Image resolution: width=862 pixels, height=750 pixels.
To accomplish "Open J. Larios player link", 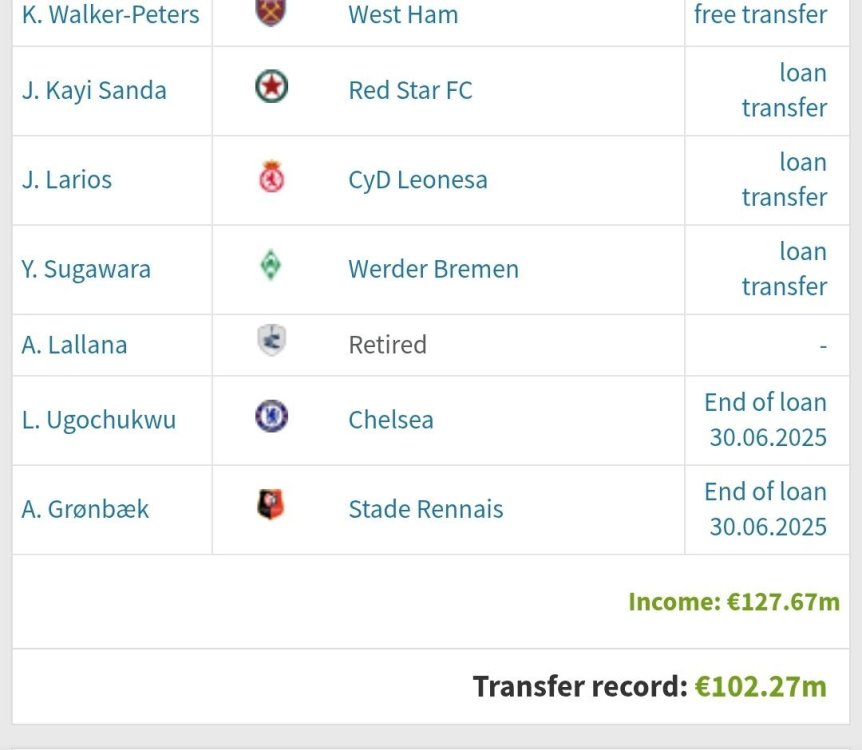I will (x=67, y=180).
